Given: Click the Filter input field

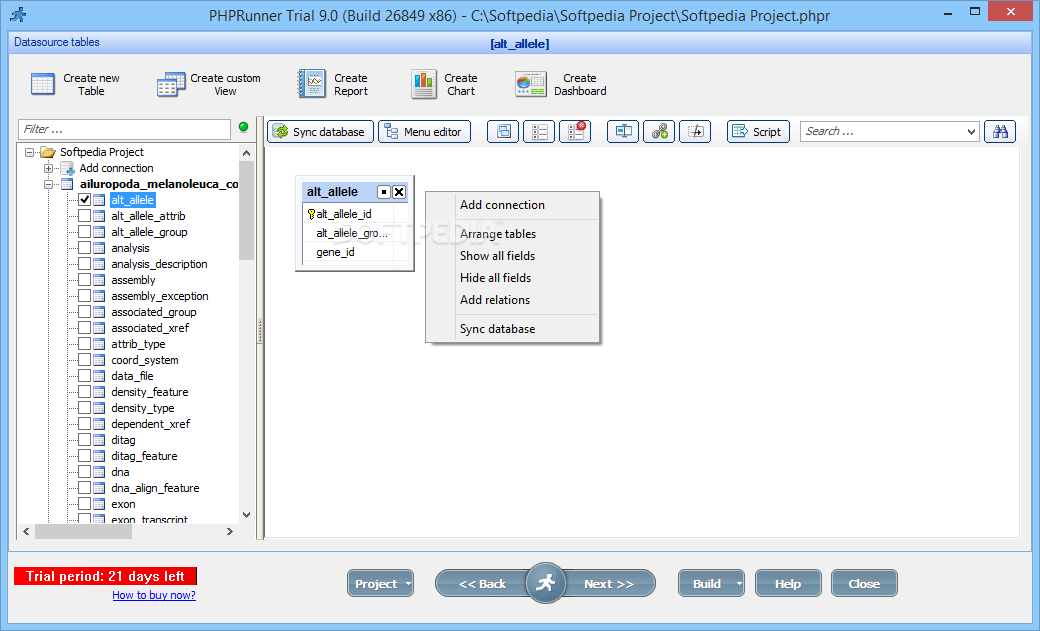Looking at the screenshot, I should point(124,129).
